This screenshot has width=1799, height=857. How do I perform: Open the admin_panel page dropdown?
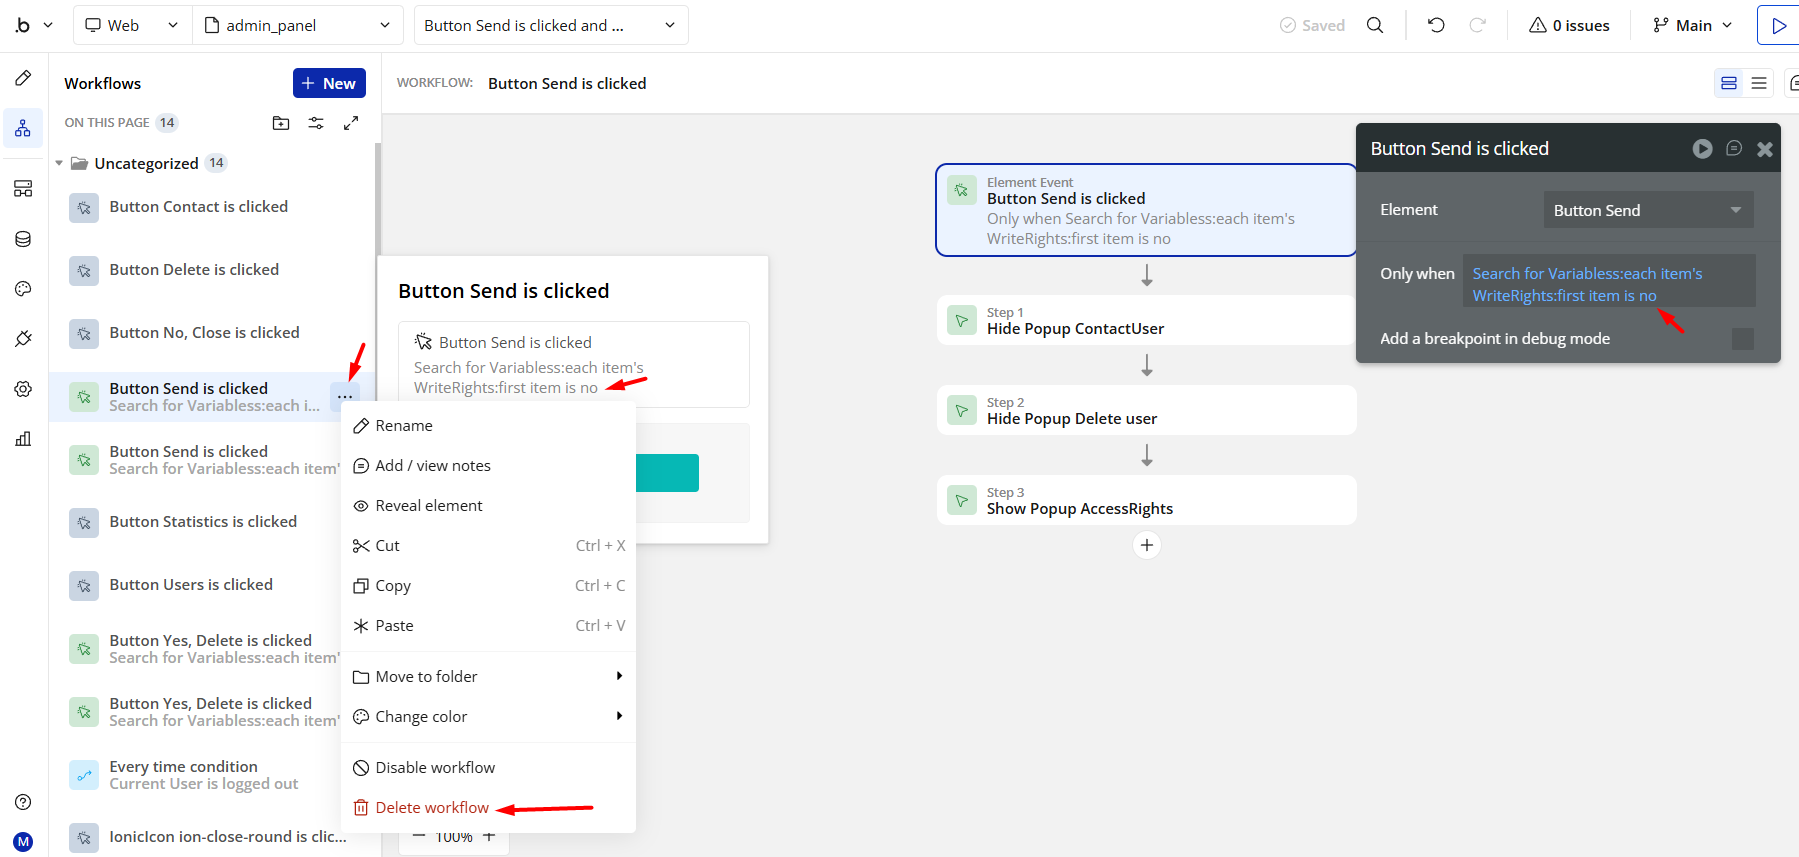point(297,25)
